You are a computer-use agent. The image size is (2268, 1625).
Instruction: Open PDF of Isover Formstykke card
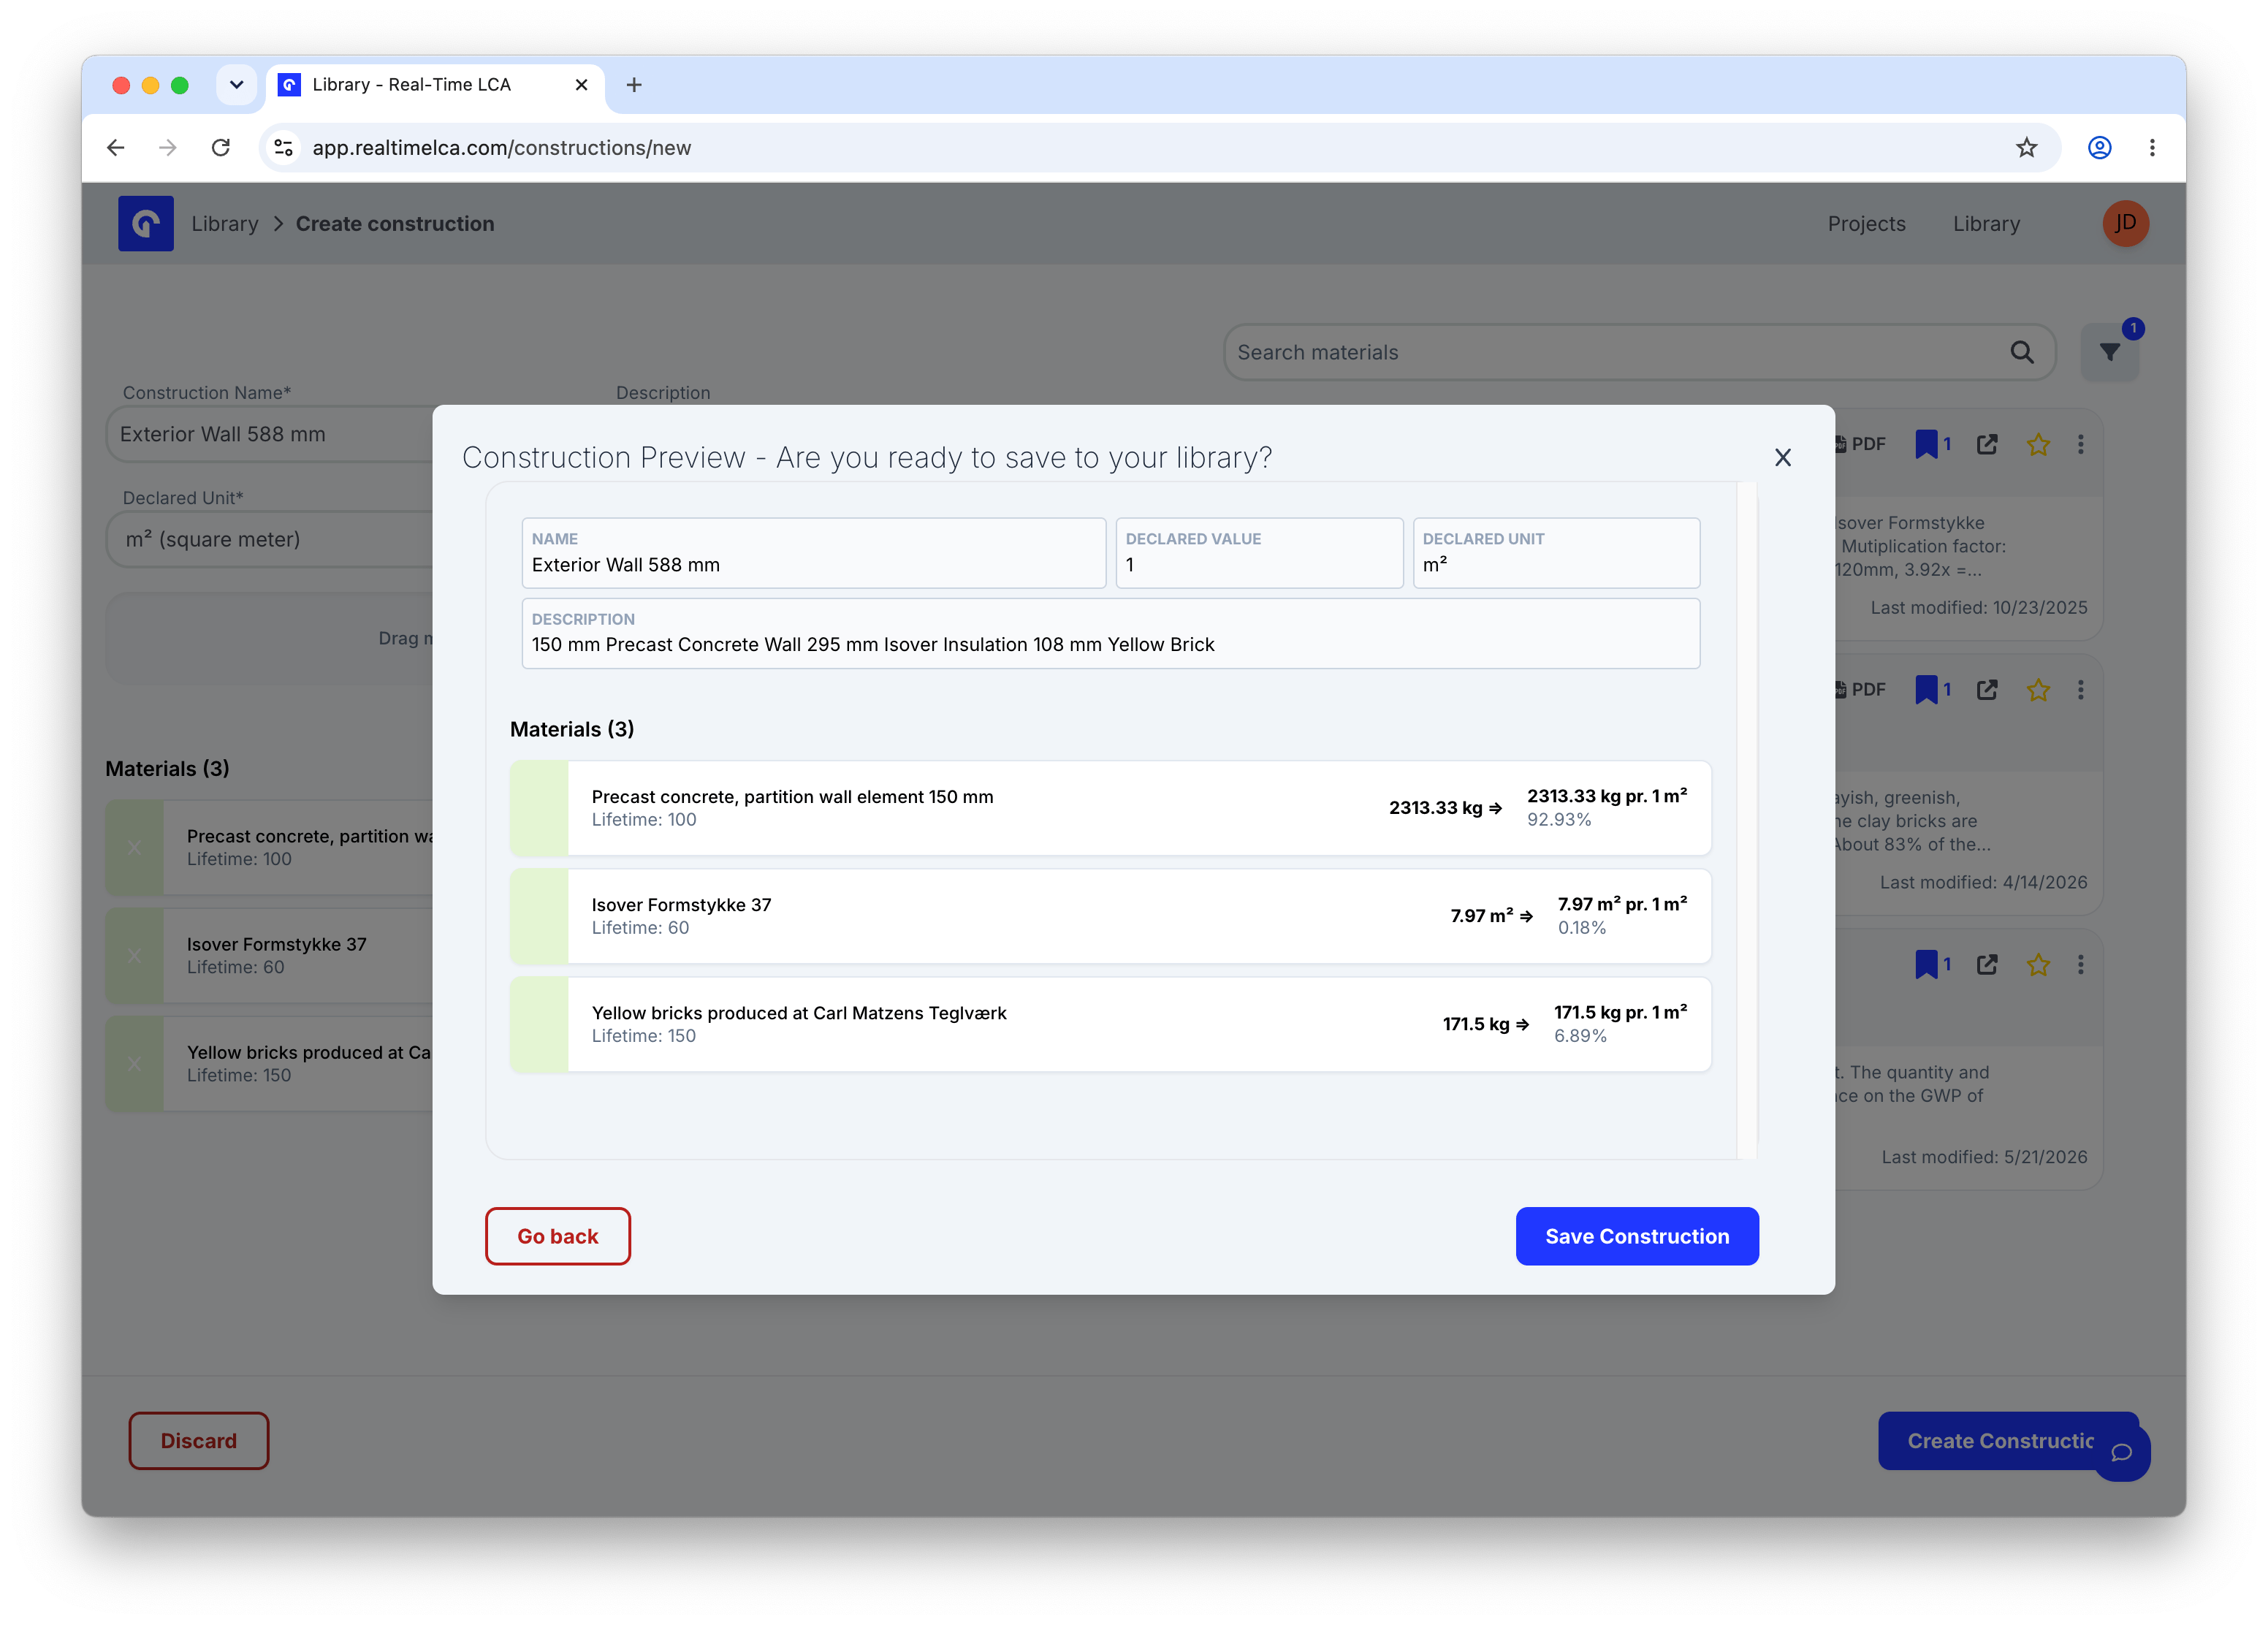1862,444
